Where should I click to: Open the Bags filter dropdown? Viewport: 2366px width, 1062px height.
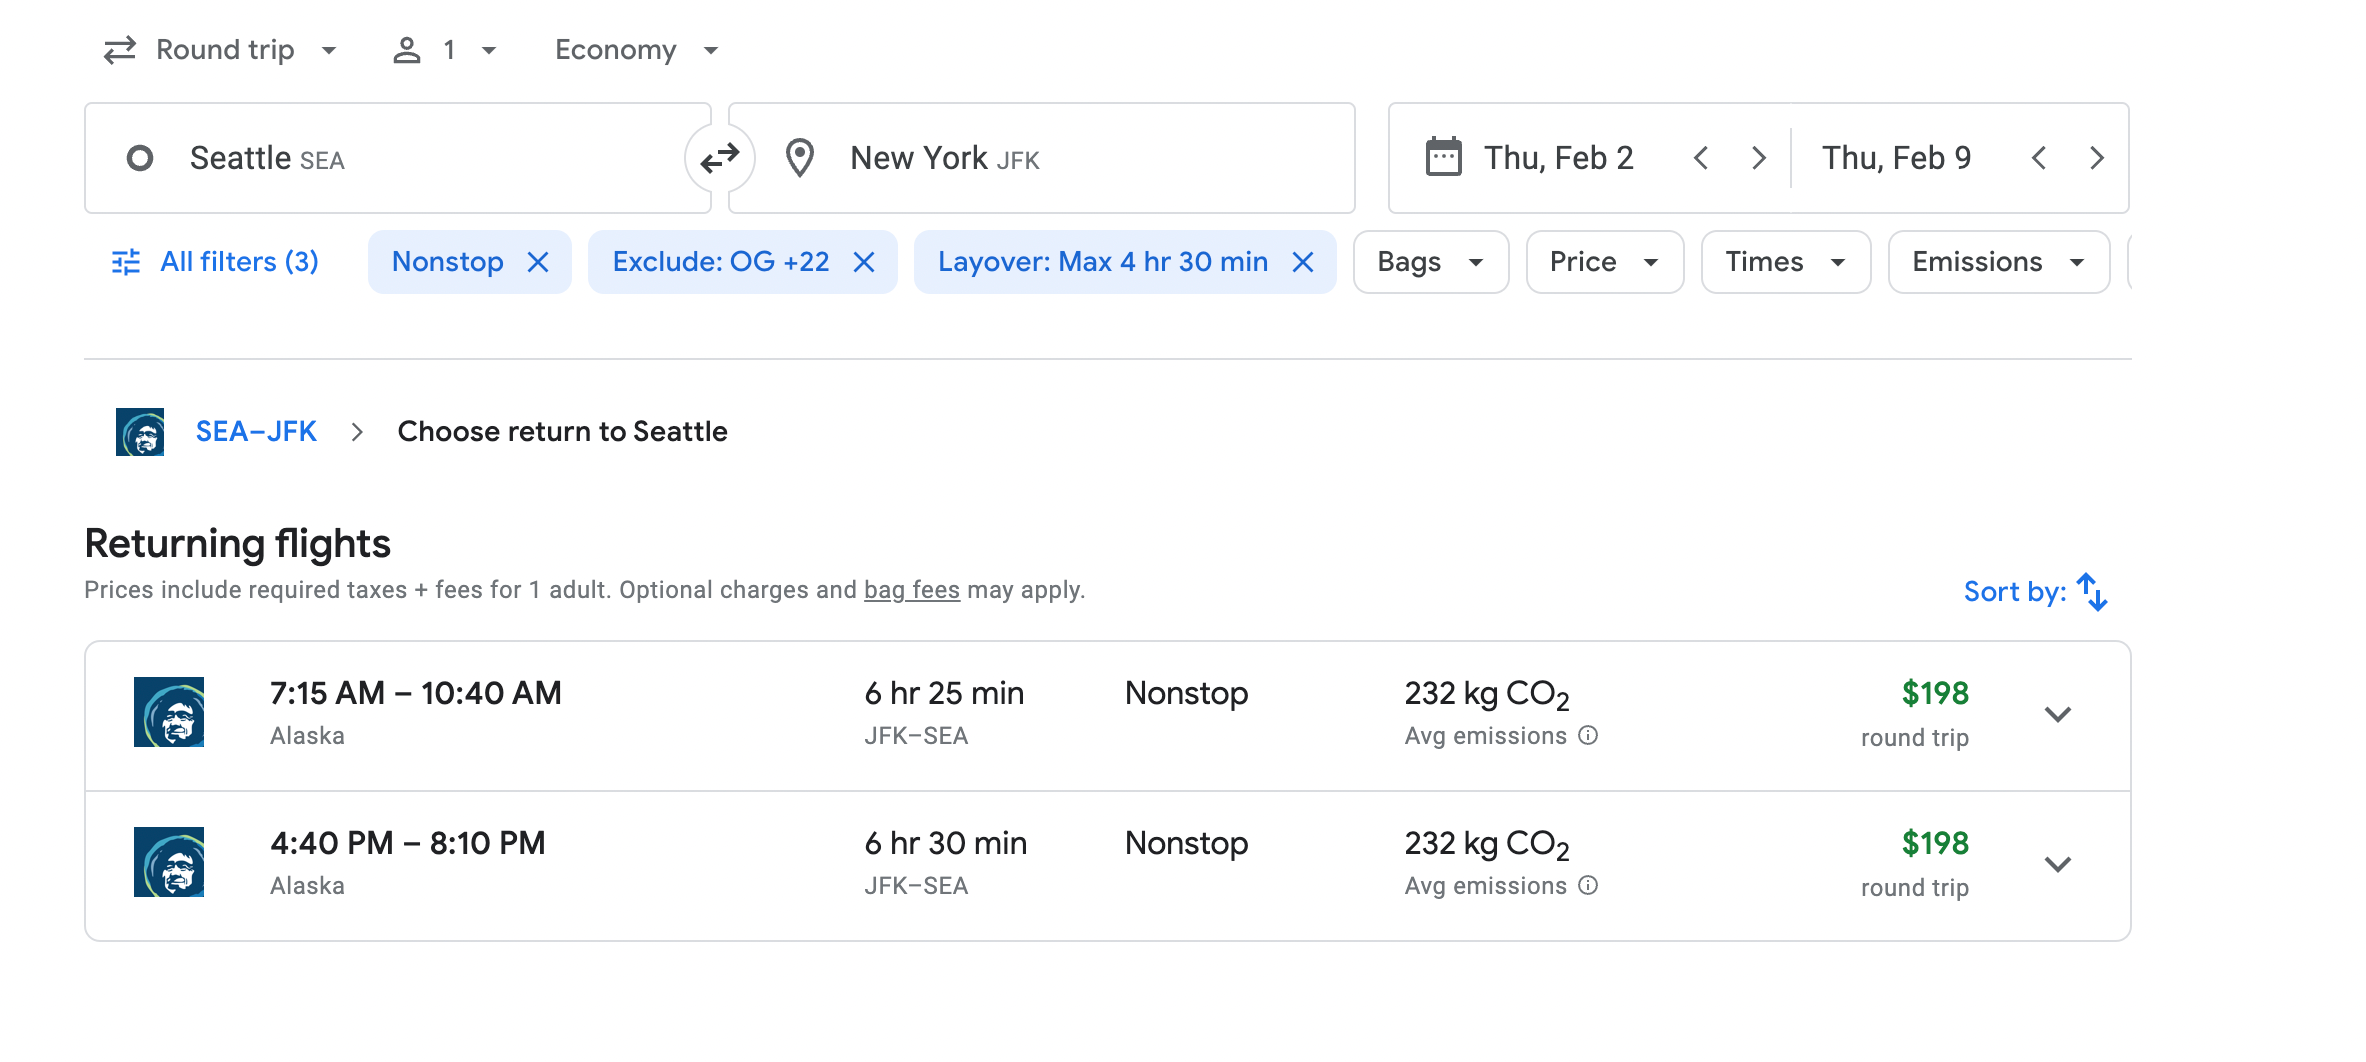coord(1430,262)
